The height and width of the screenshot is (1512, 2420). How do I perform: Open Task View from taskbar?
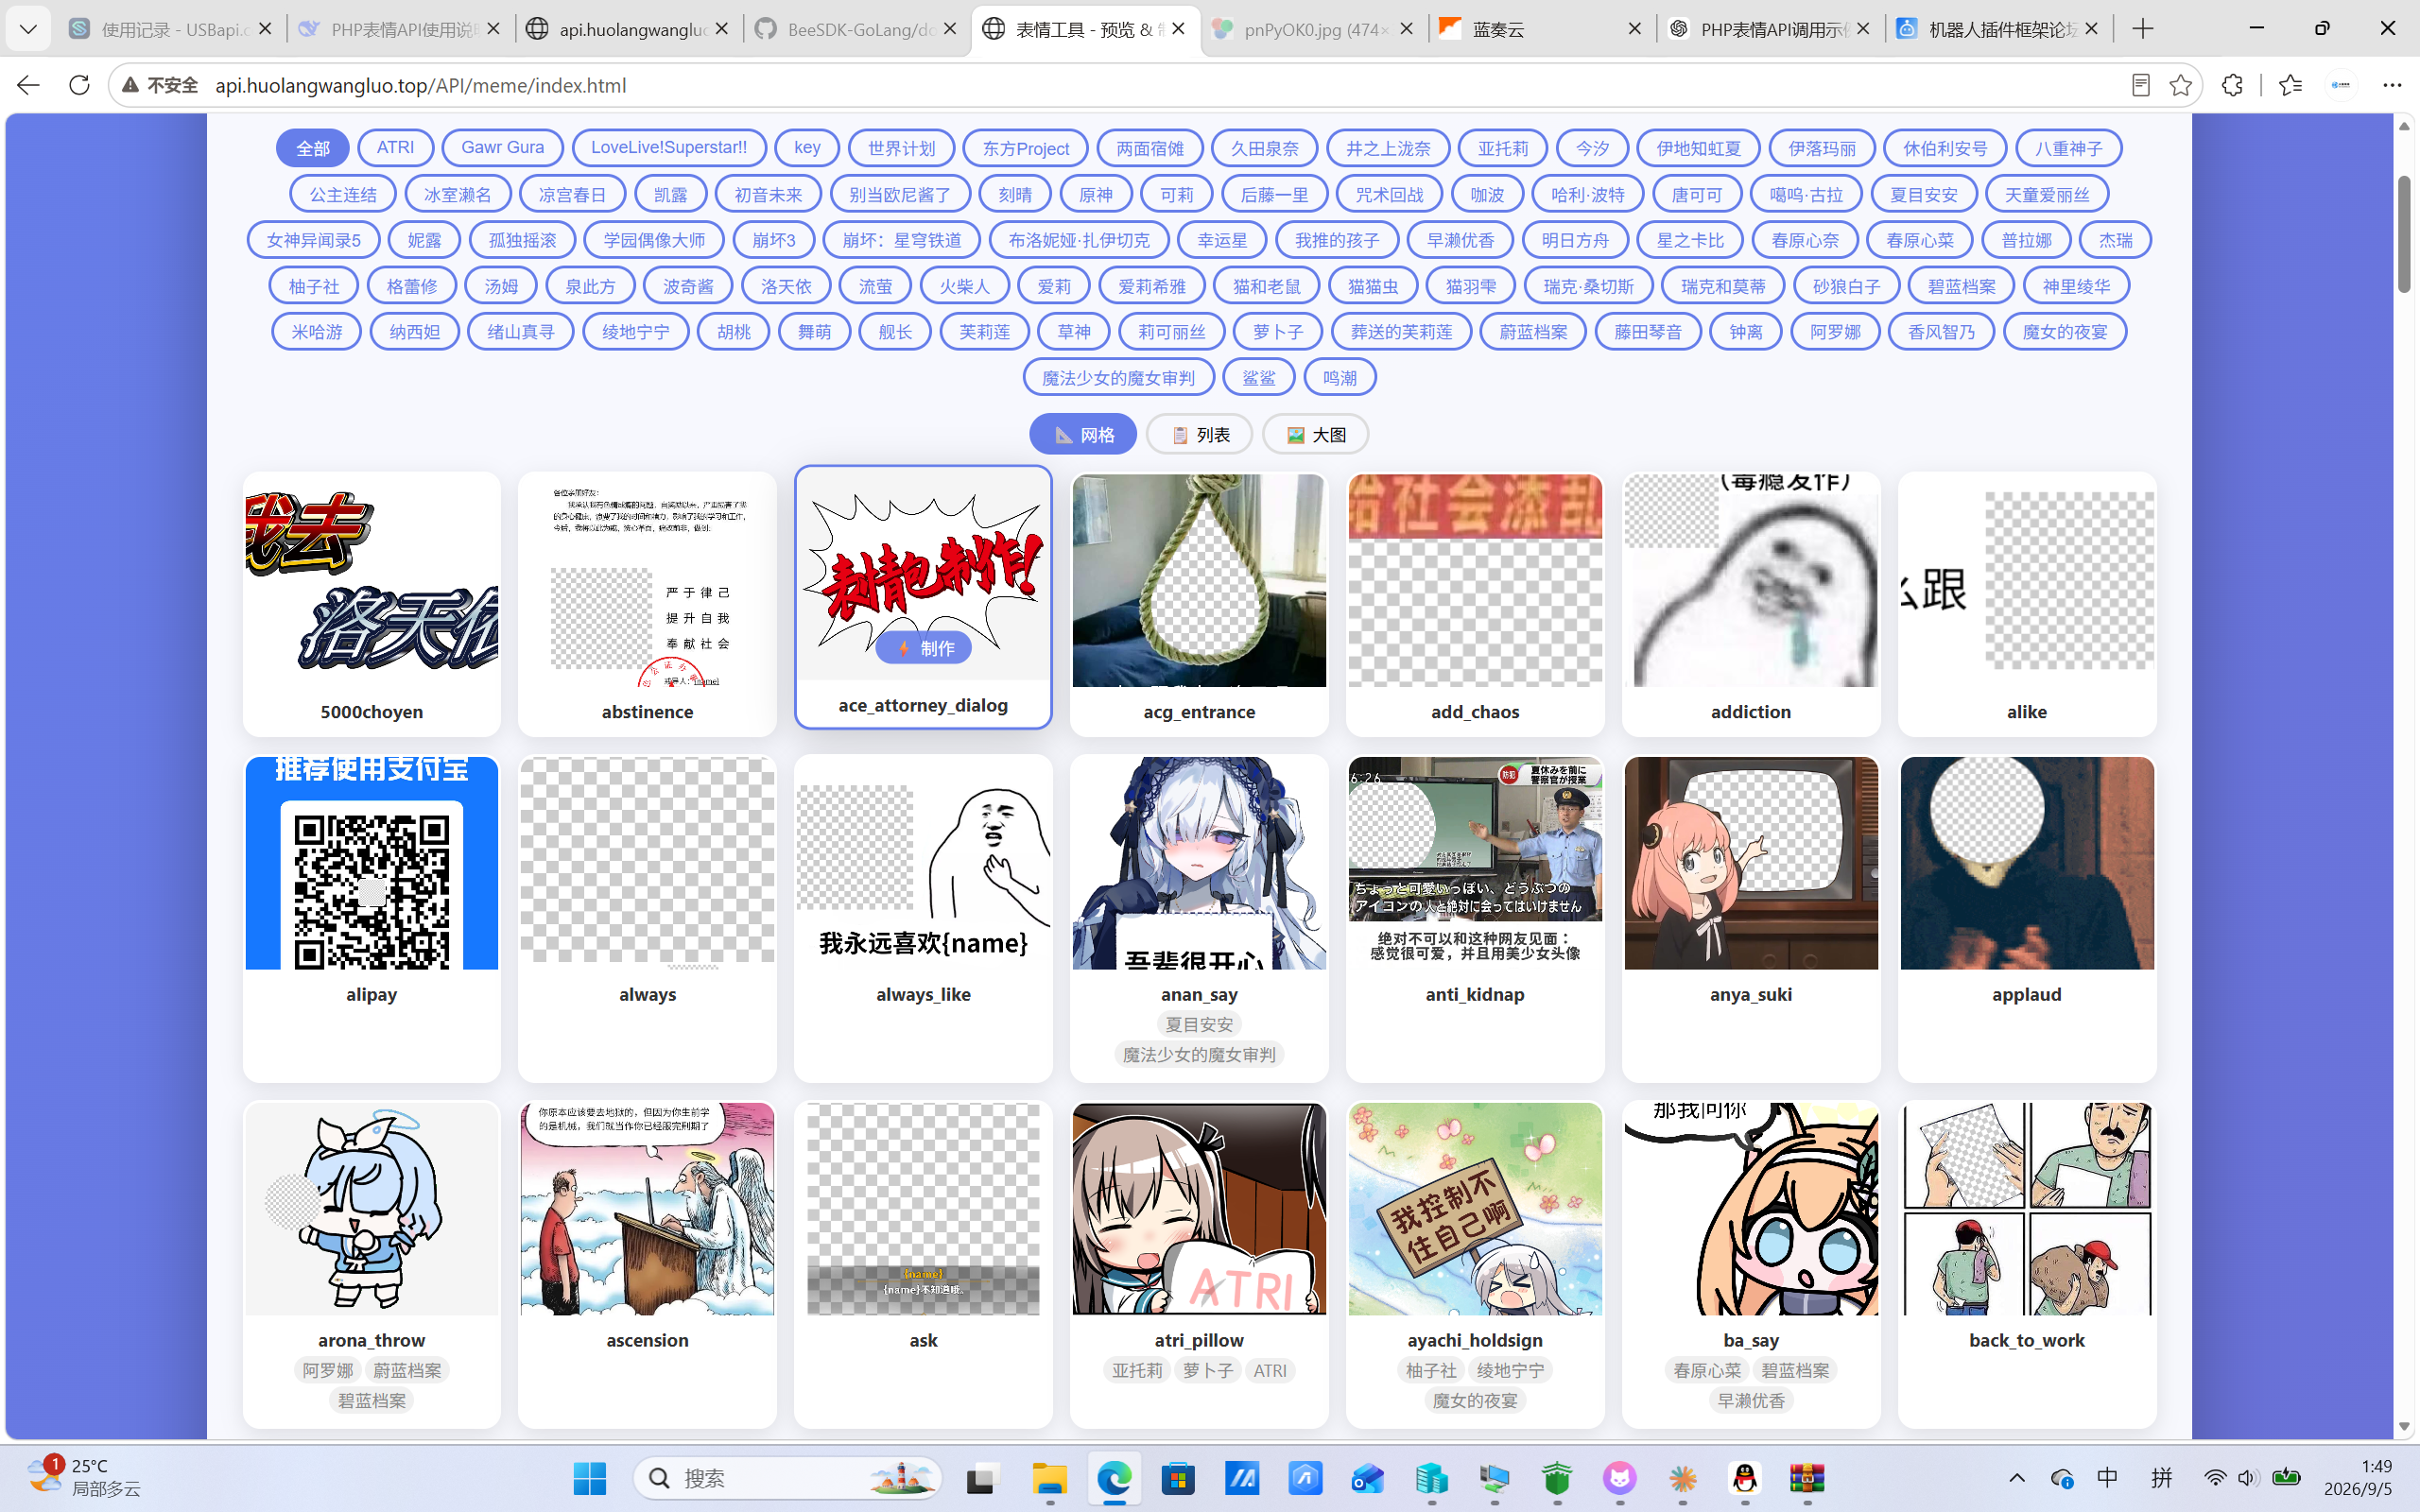click(x=984, y=1478)
